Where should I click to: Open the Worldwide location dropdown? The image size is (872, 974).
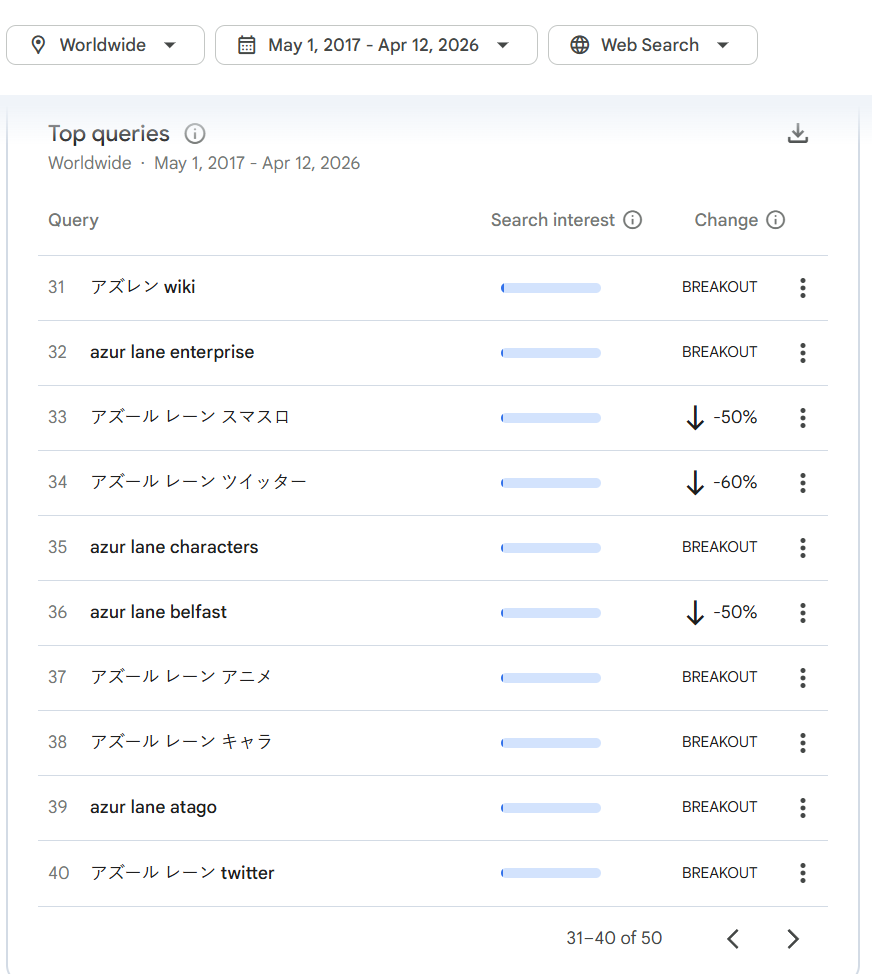105,45
